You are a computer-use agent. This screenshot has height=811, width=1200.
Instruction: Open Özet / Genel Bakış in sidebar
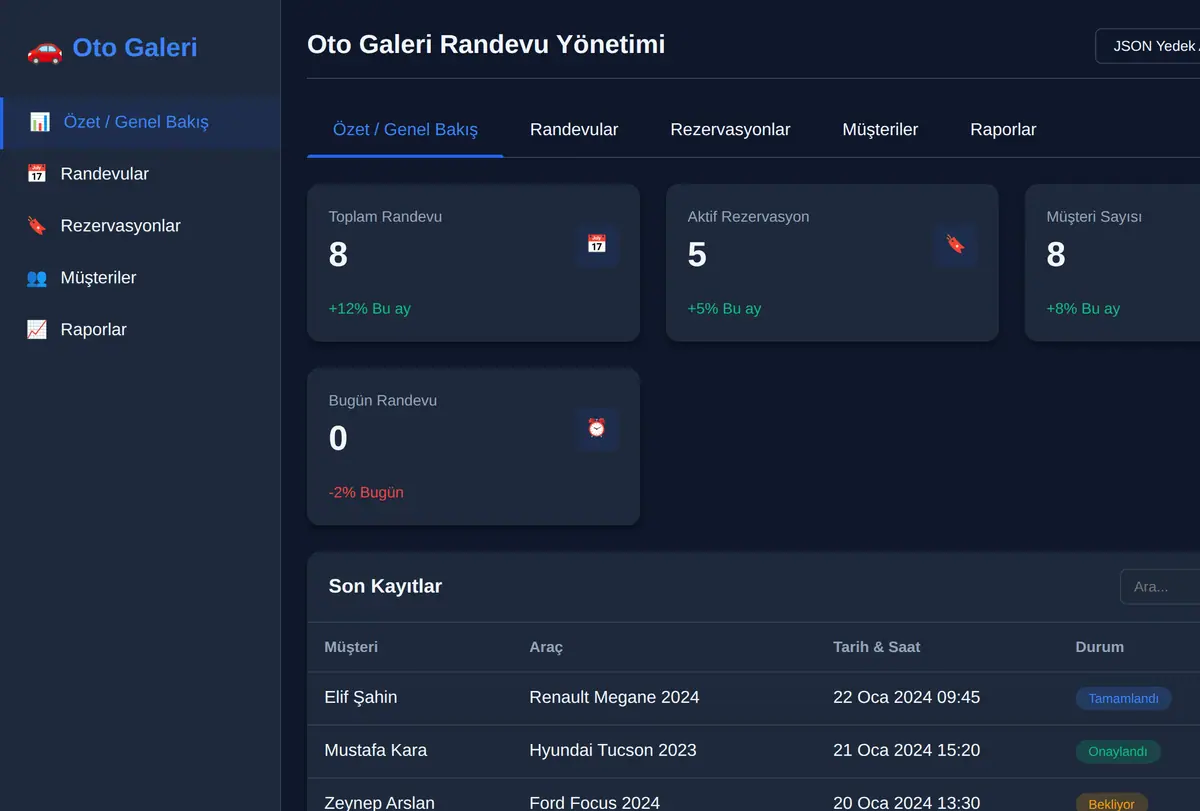point(140,122)
